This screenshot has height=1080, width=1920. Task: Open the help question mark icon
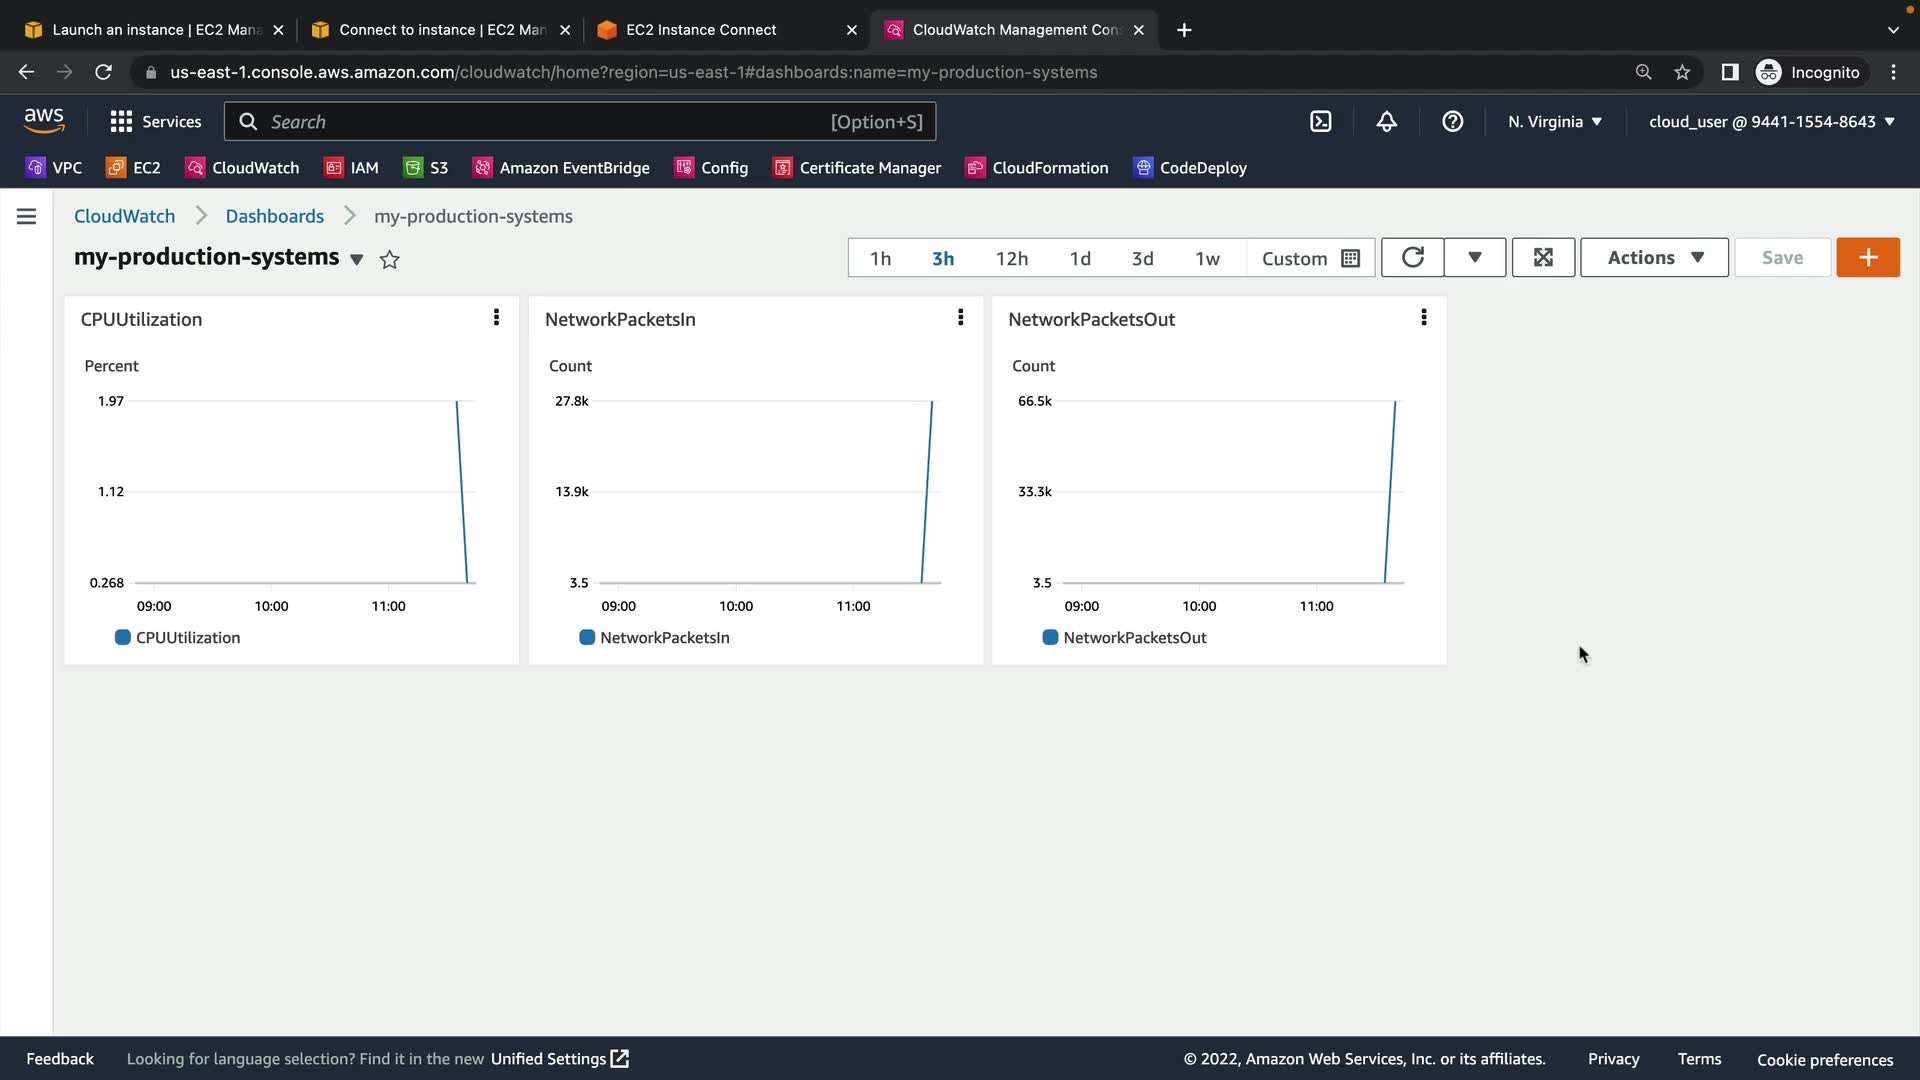pos(1452,121)
